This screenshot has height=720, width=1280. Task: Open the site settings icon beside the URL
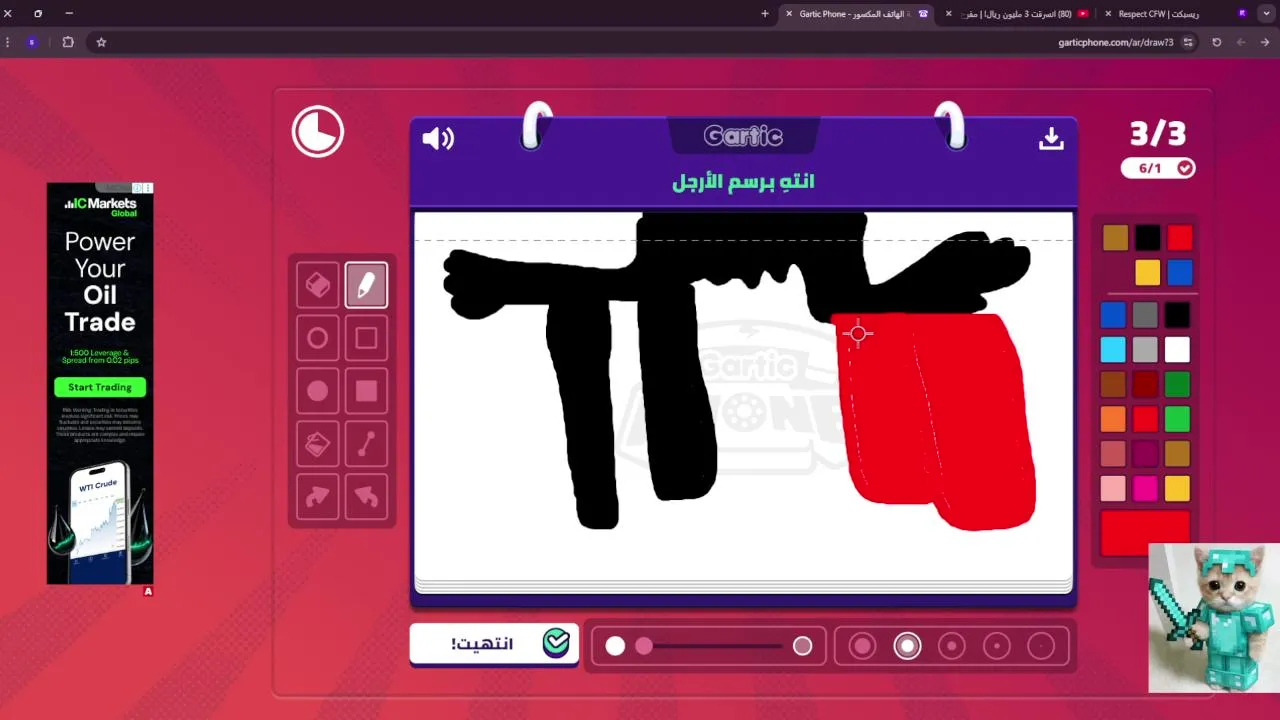click(x=1188, y=42)
